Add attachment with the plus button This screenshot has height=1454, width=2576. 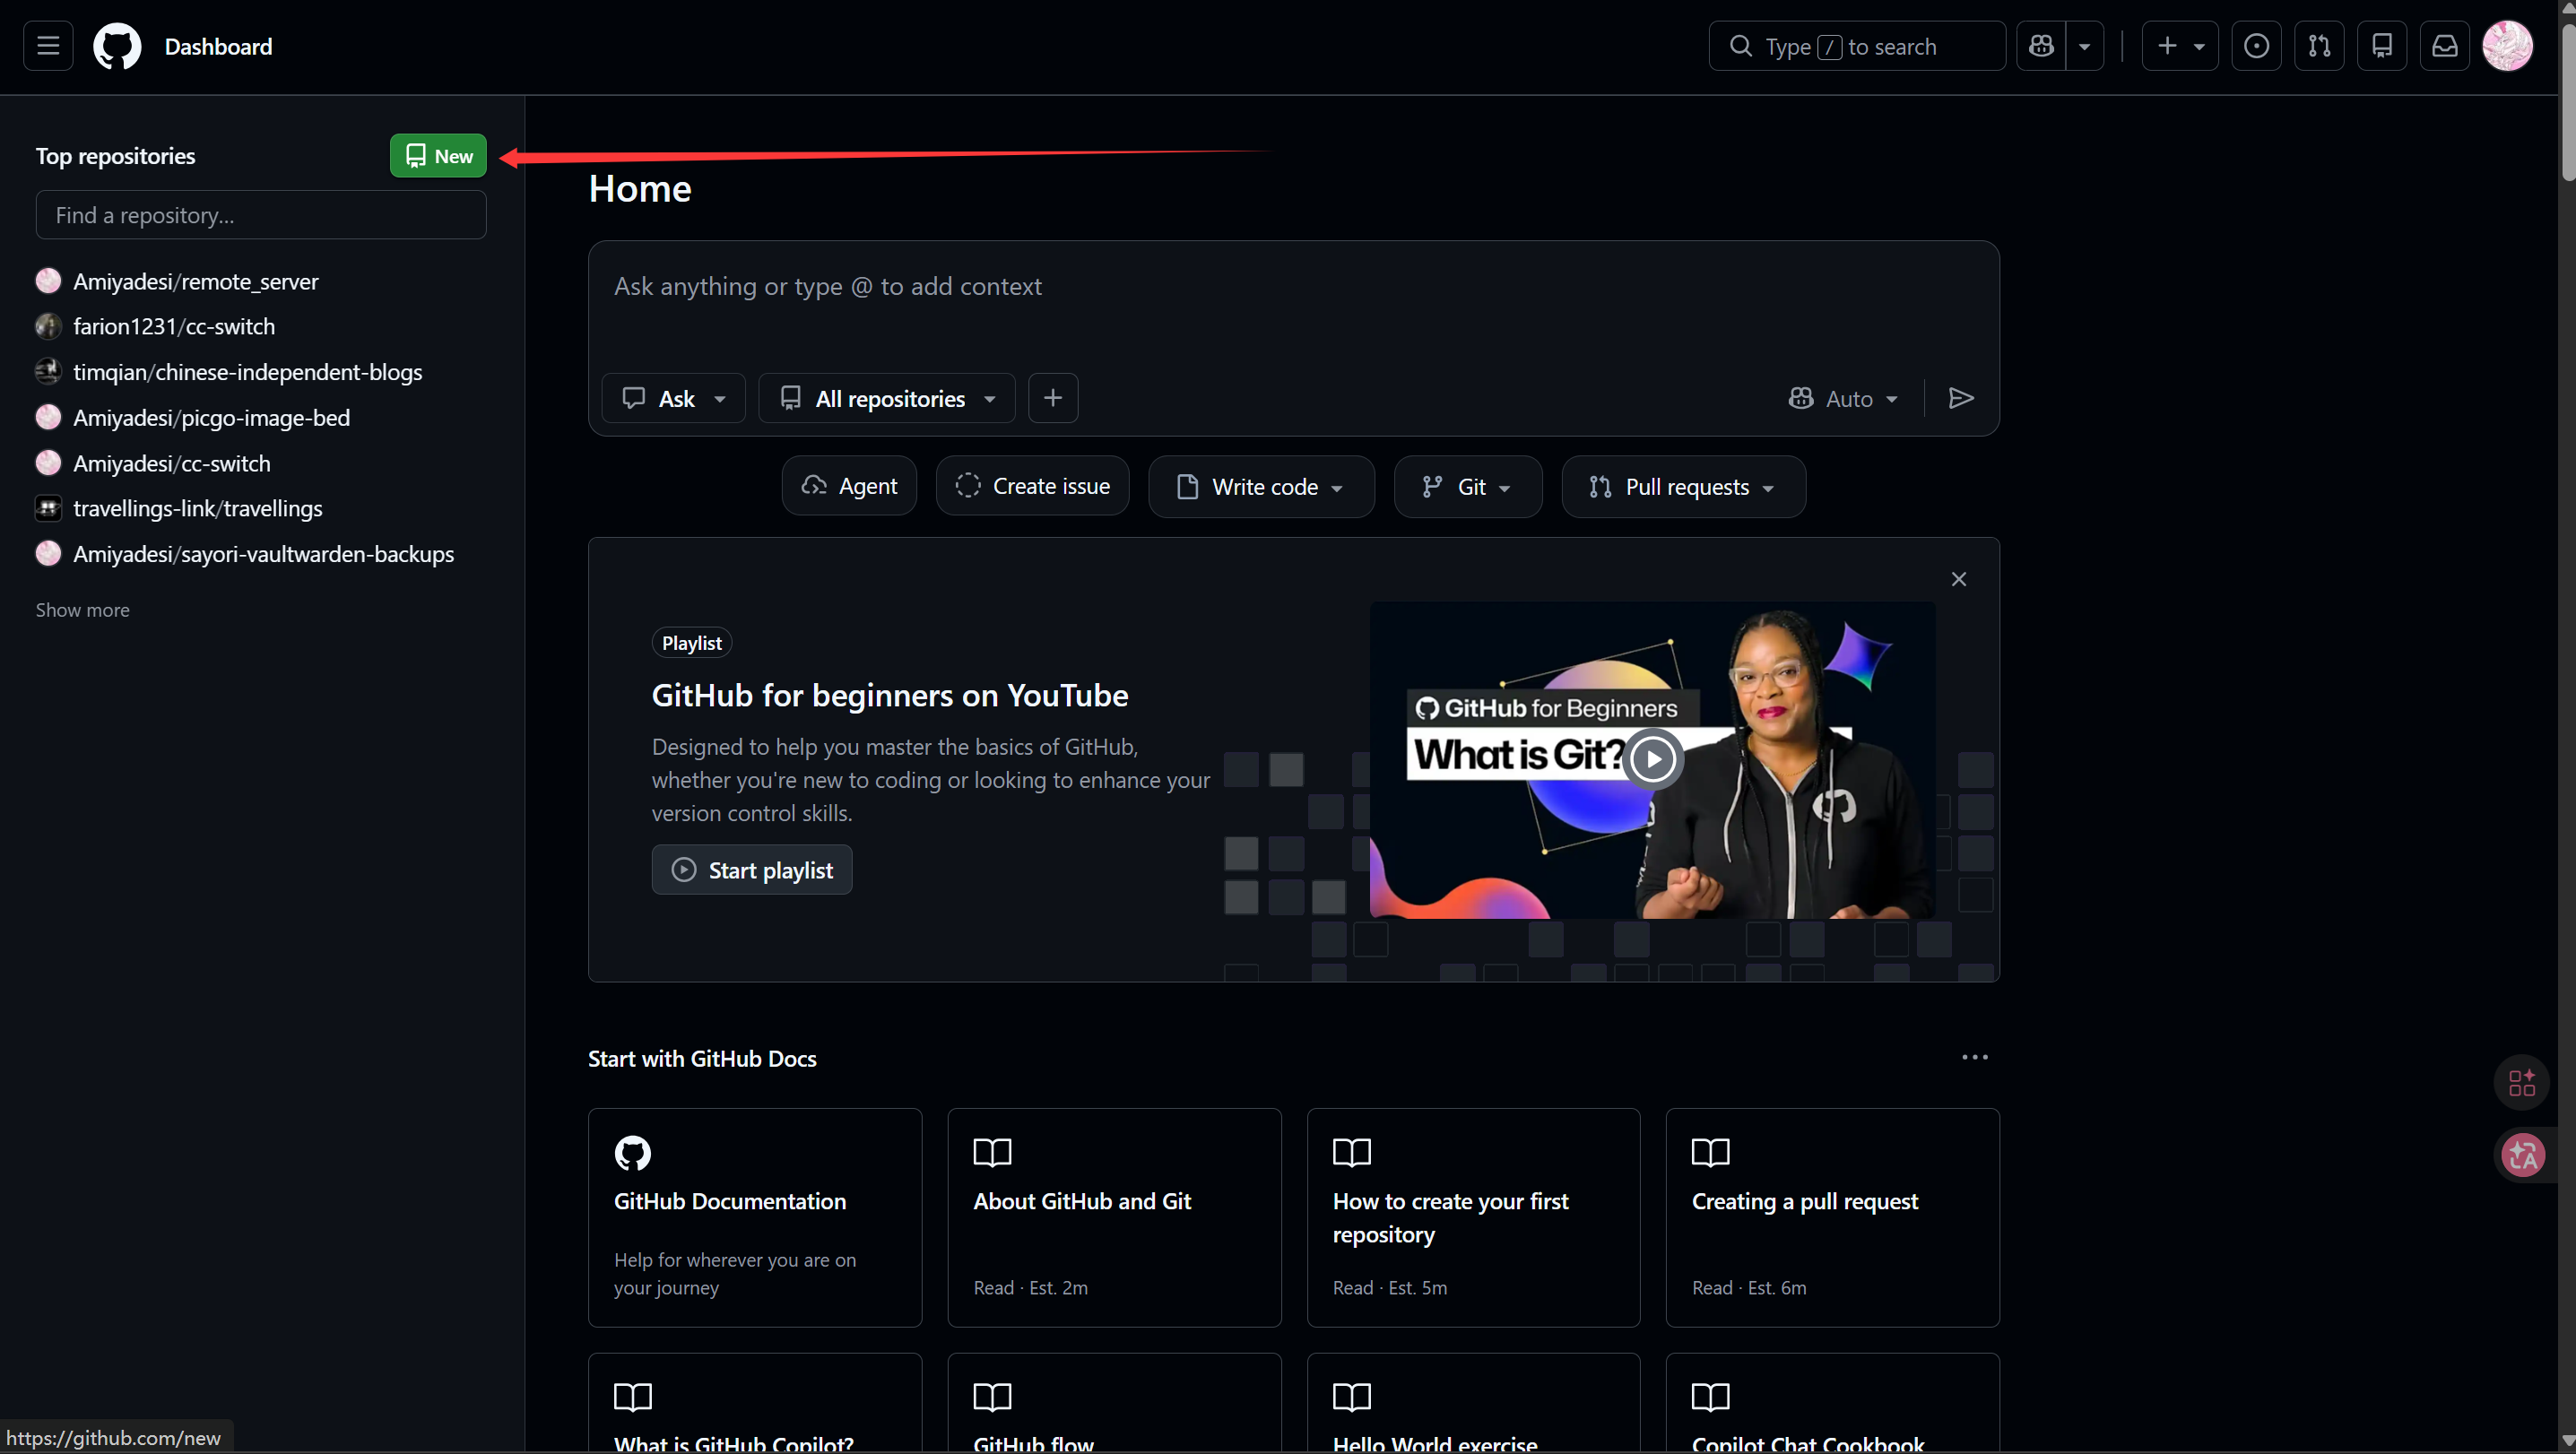coord(1053,398)
